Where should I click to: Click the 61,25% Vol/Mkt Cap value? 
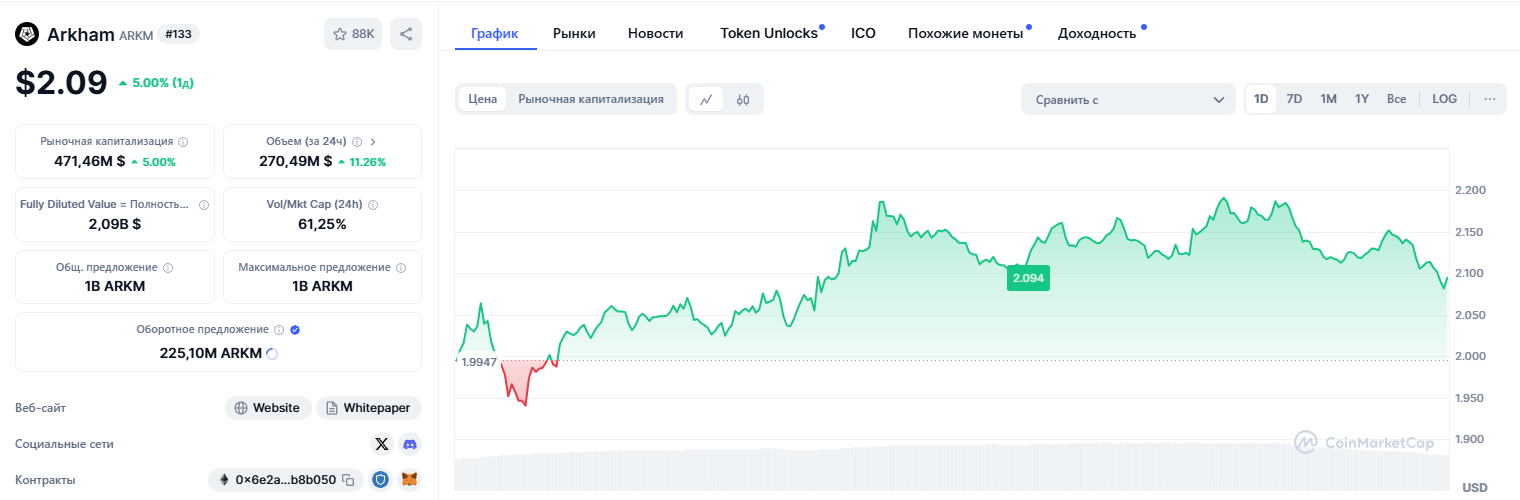[x=322, y=224]
